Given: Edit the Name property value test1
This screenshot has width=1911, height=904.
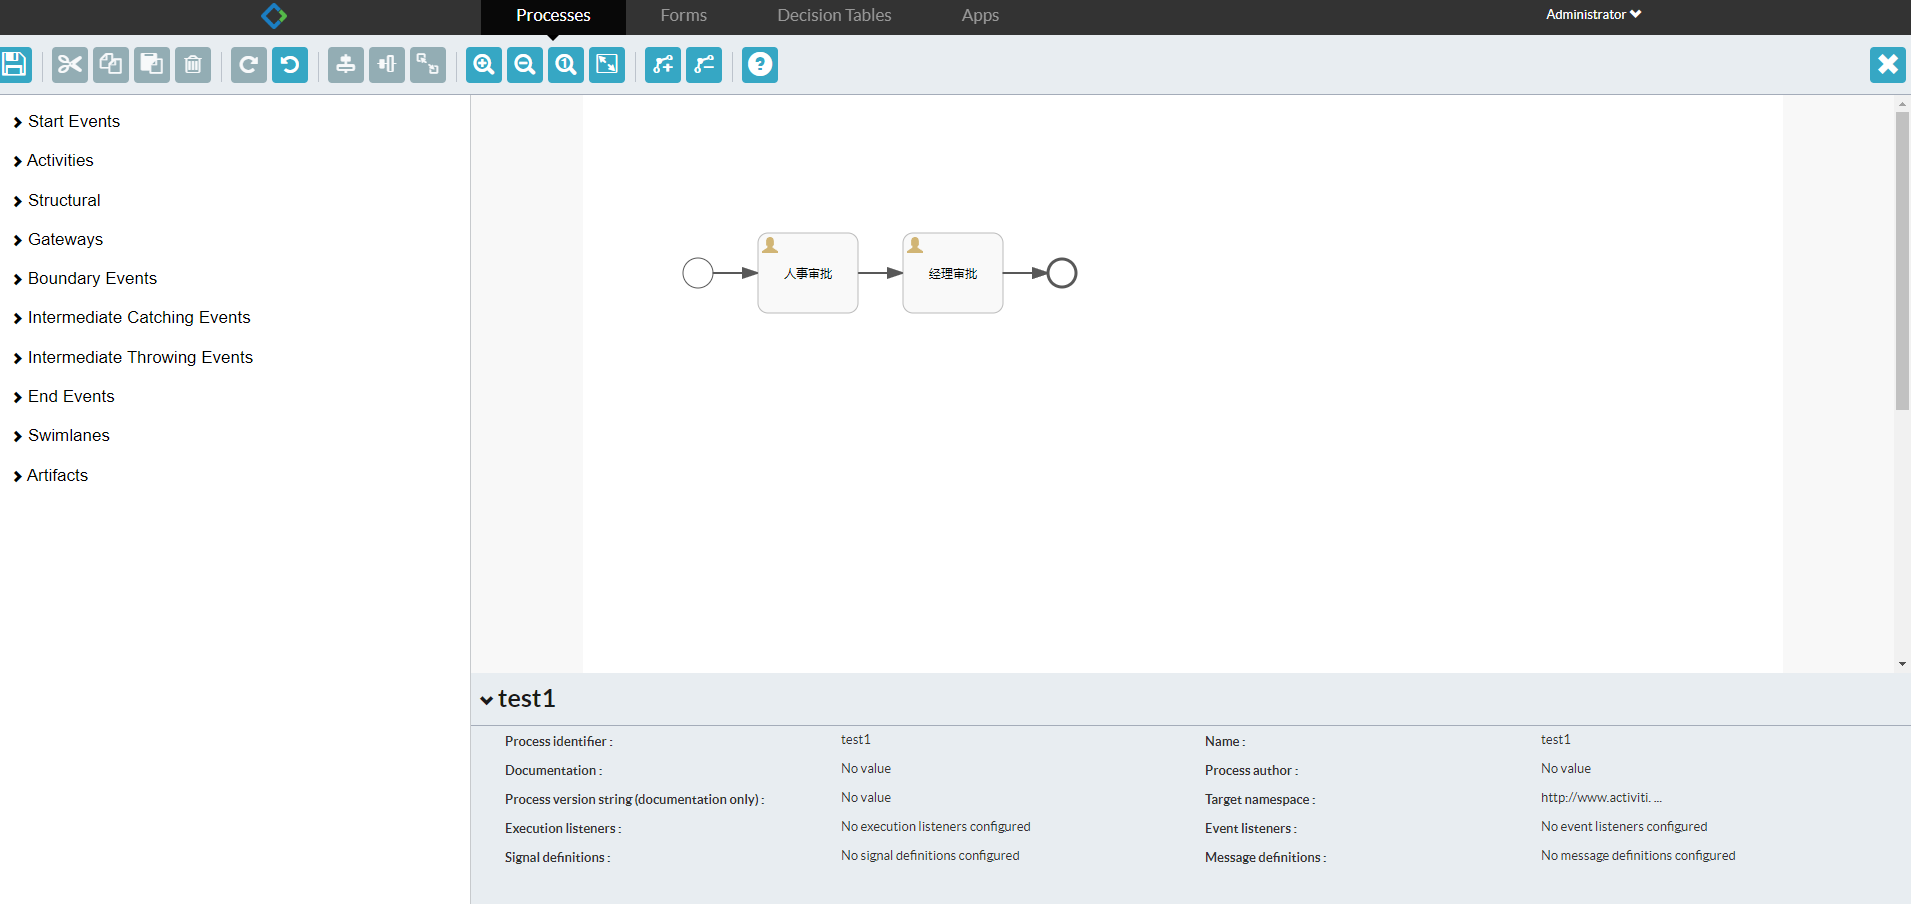Looking at the screenshot, I should click(1556, 740).
